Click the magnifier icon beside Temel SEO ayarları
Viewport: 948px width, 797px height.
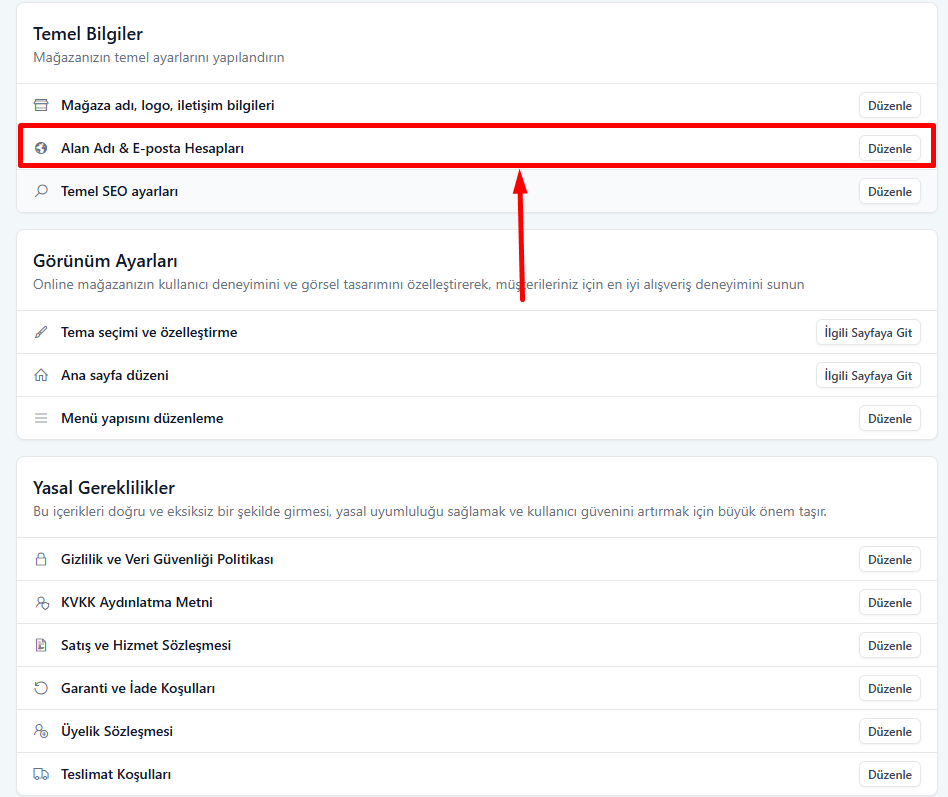pyautogui.click(x=41, y=191)
